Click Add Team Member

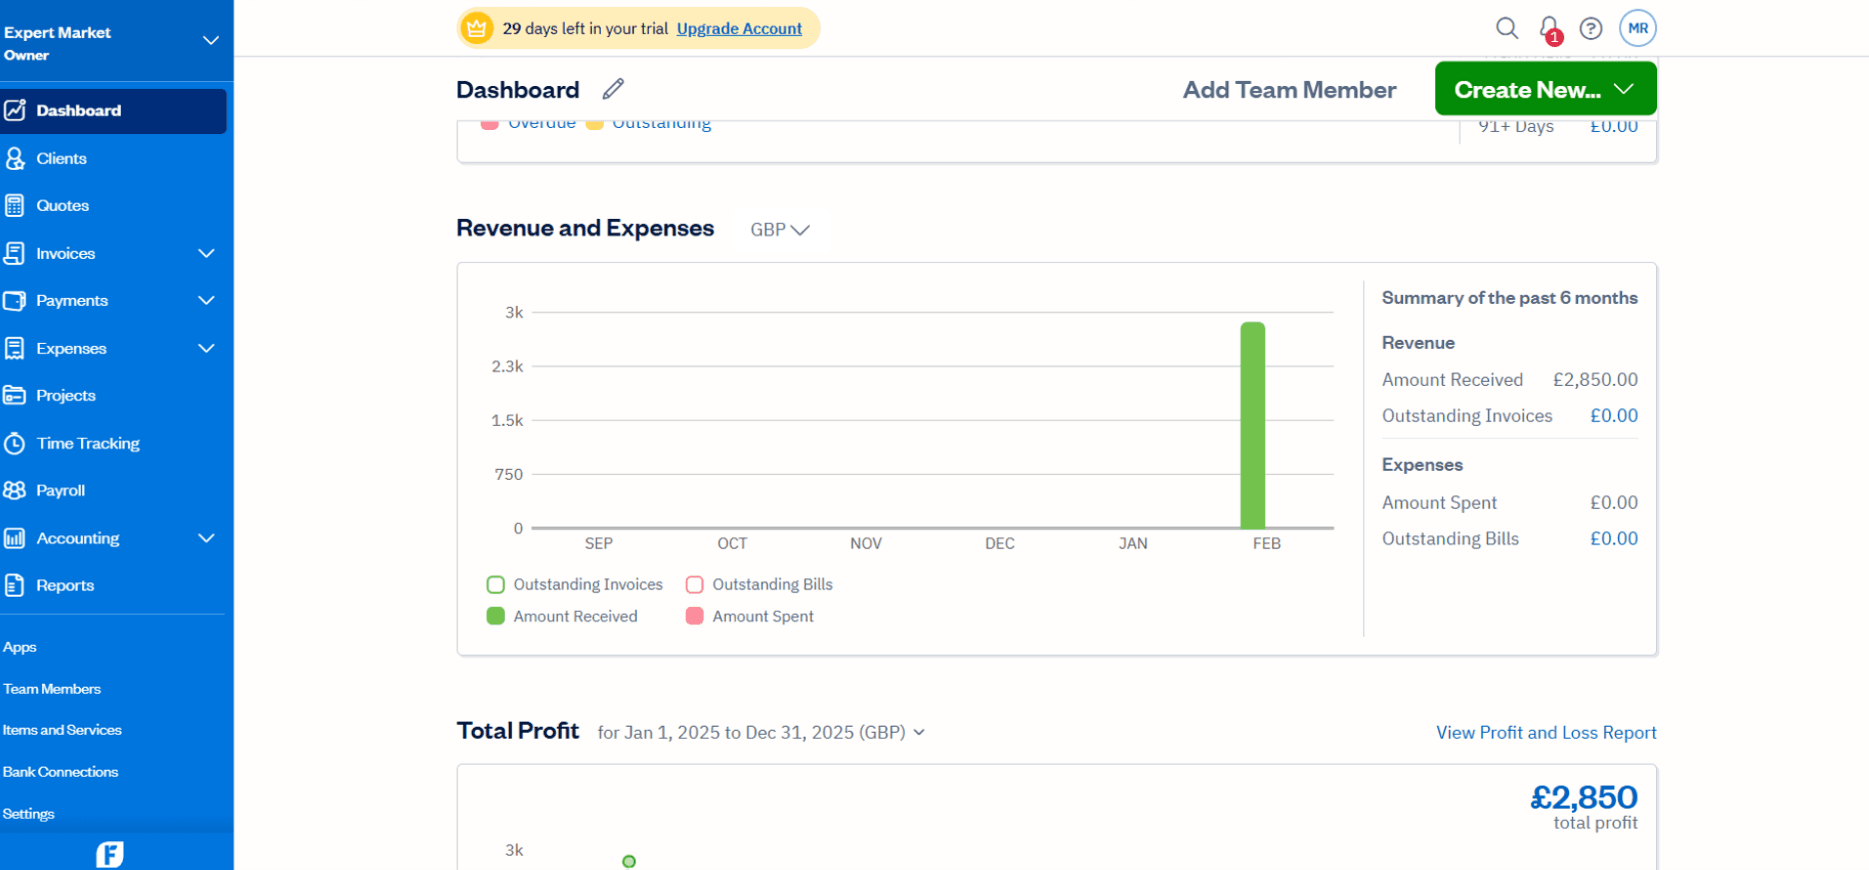click(x=1289, y=90)
